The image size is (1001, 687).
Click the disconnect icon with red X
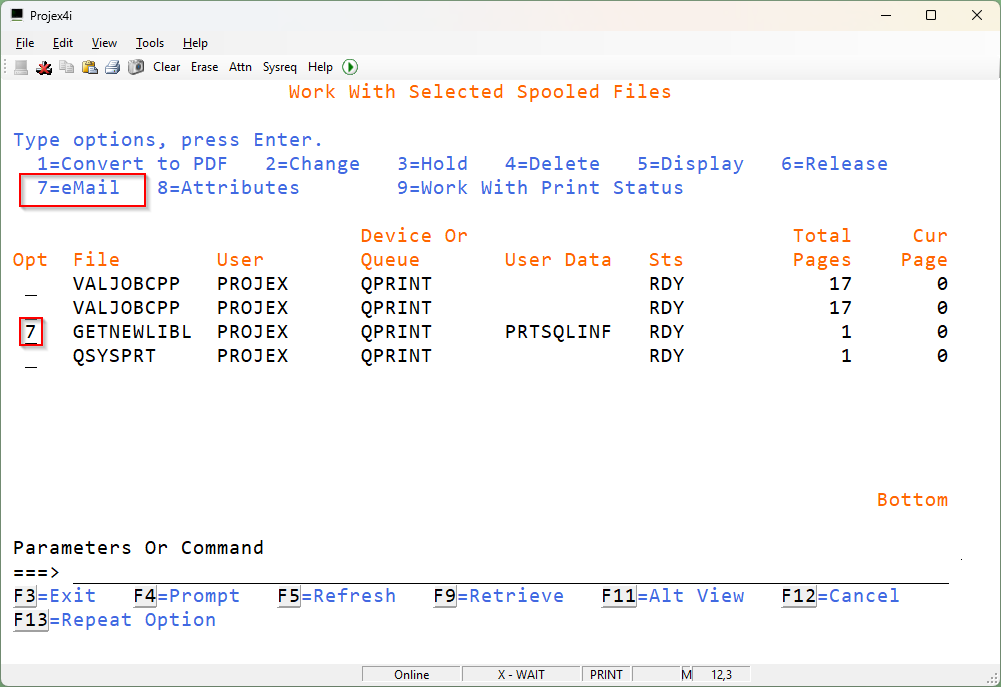click(x=44, y=67)
